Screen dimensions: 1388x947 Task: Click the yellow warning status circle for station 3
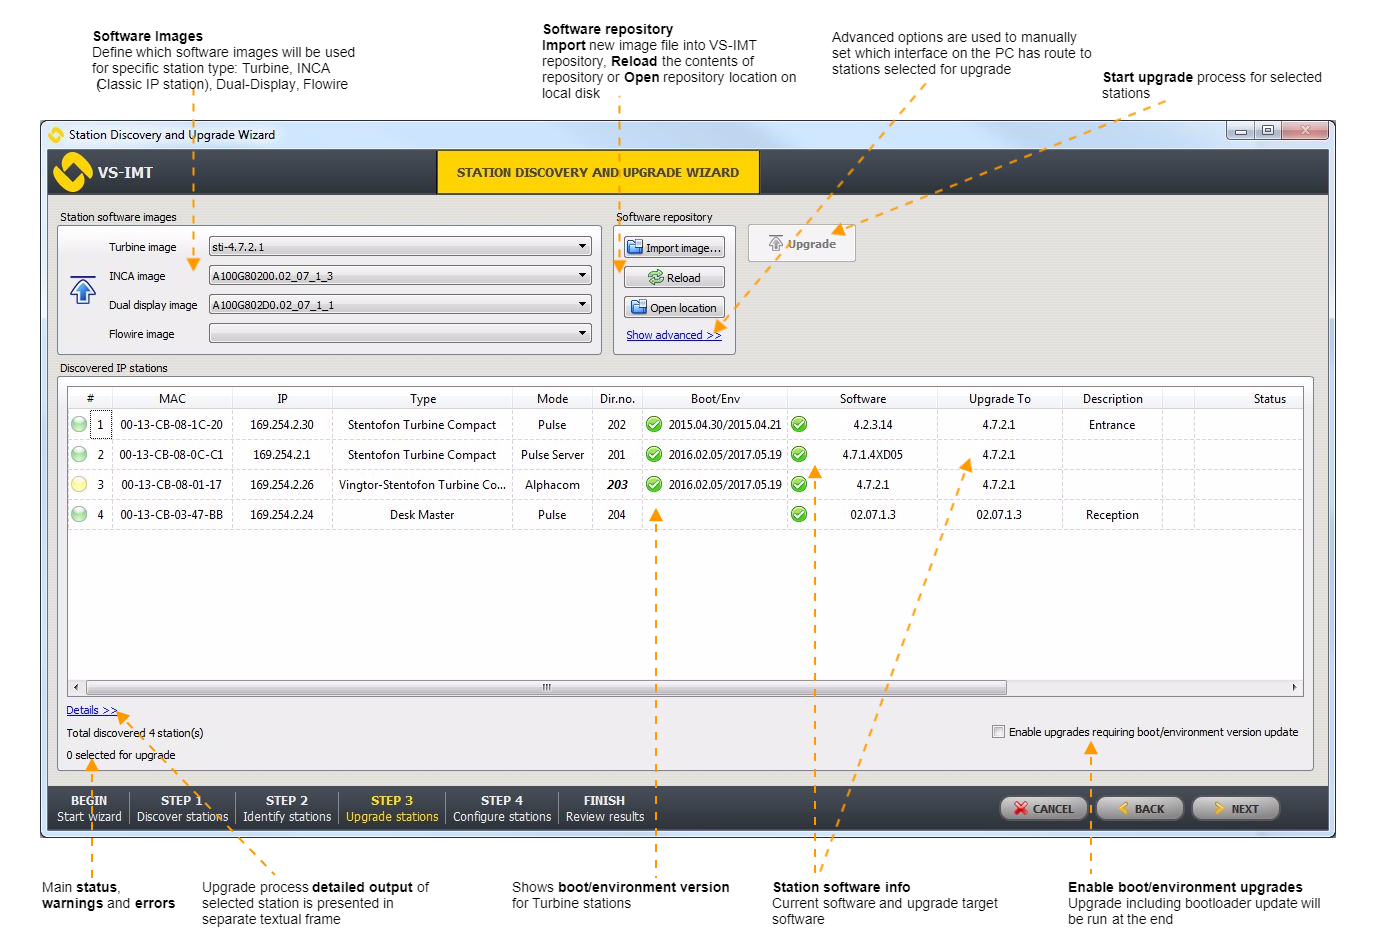click(x=79, y=485)
